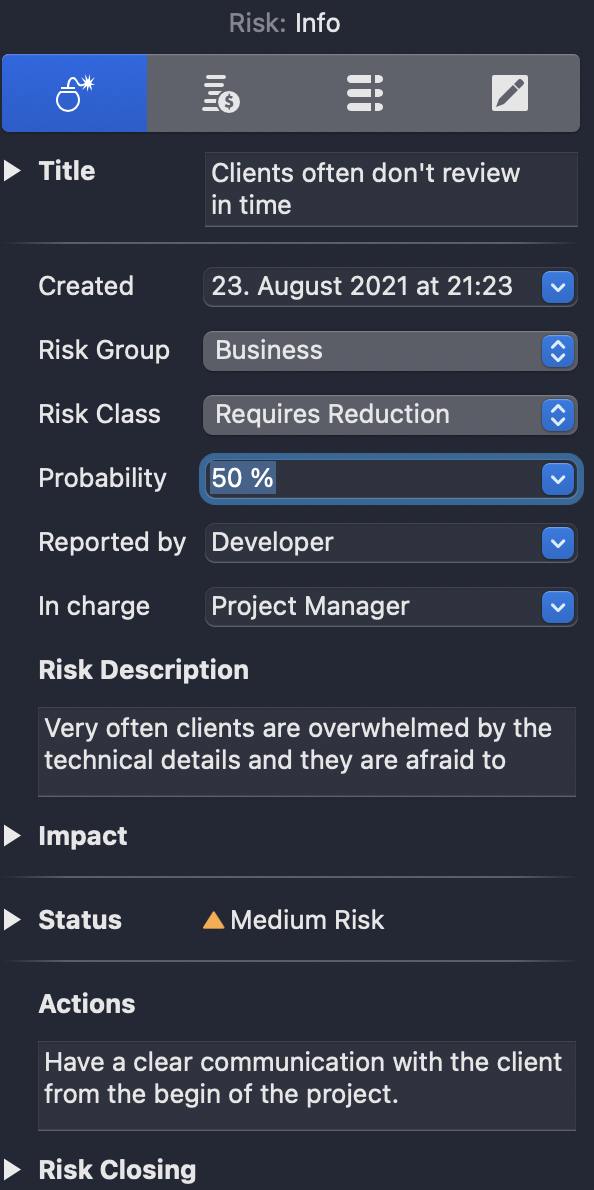Click the orange Medium Risk warning triangle
The height and width of the screenshot is (1190, 594).
213,919
